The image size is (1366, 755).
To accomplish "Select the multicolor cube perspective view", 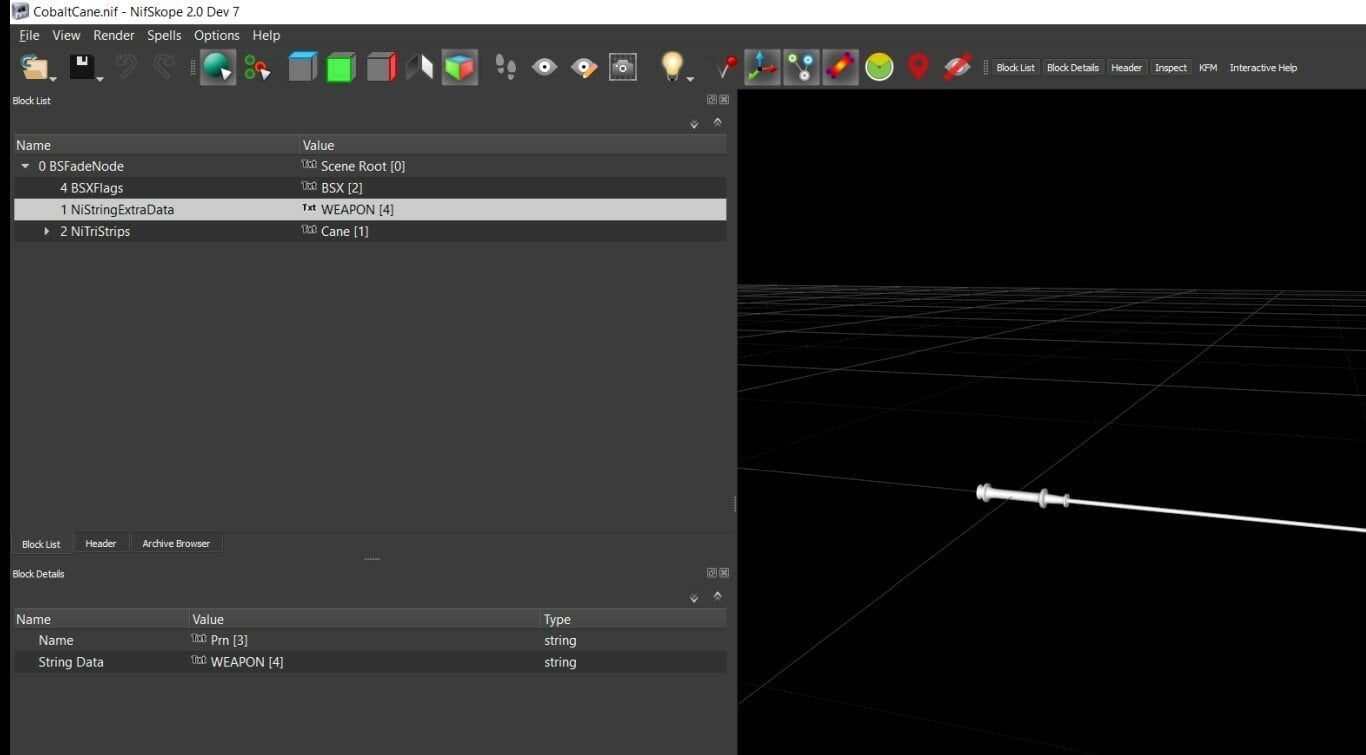I will (x=460, y=67).
